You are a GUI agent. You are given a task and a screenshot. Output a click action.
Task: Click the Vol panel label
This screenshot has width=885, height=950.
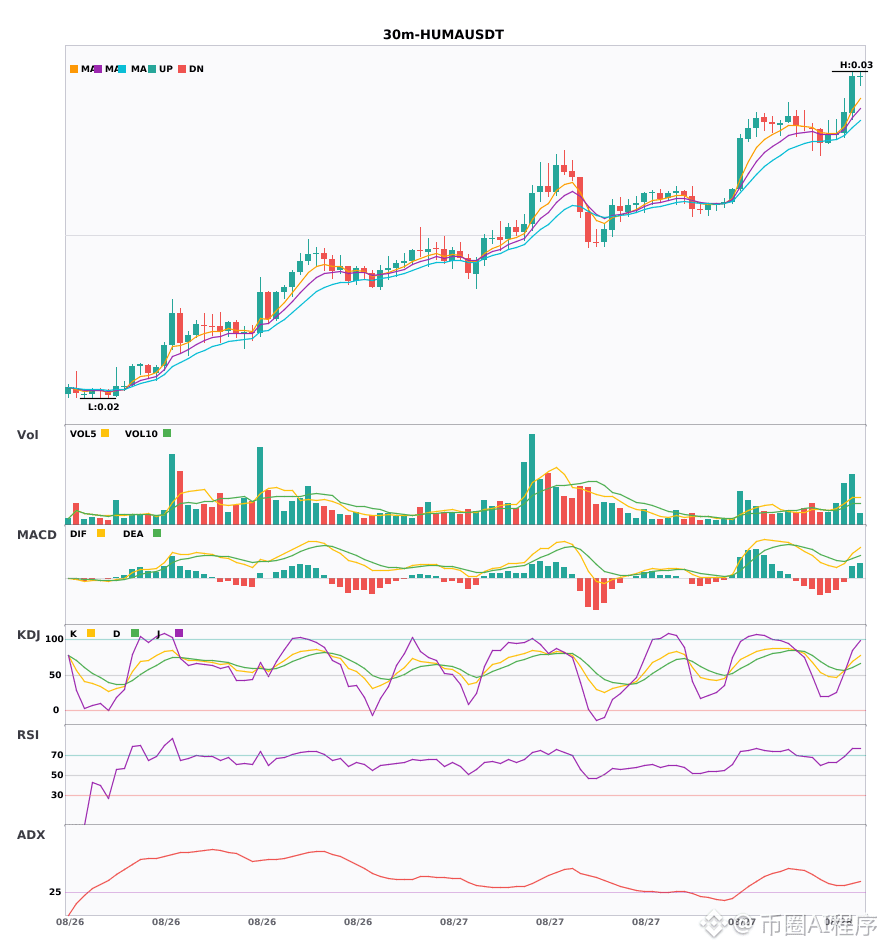coord(27,435)
